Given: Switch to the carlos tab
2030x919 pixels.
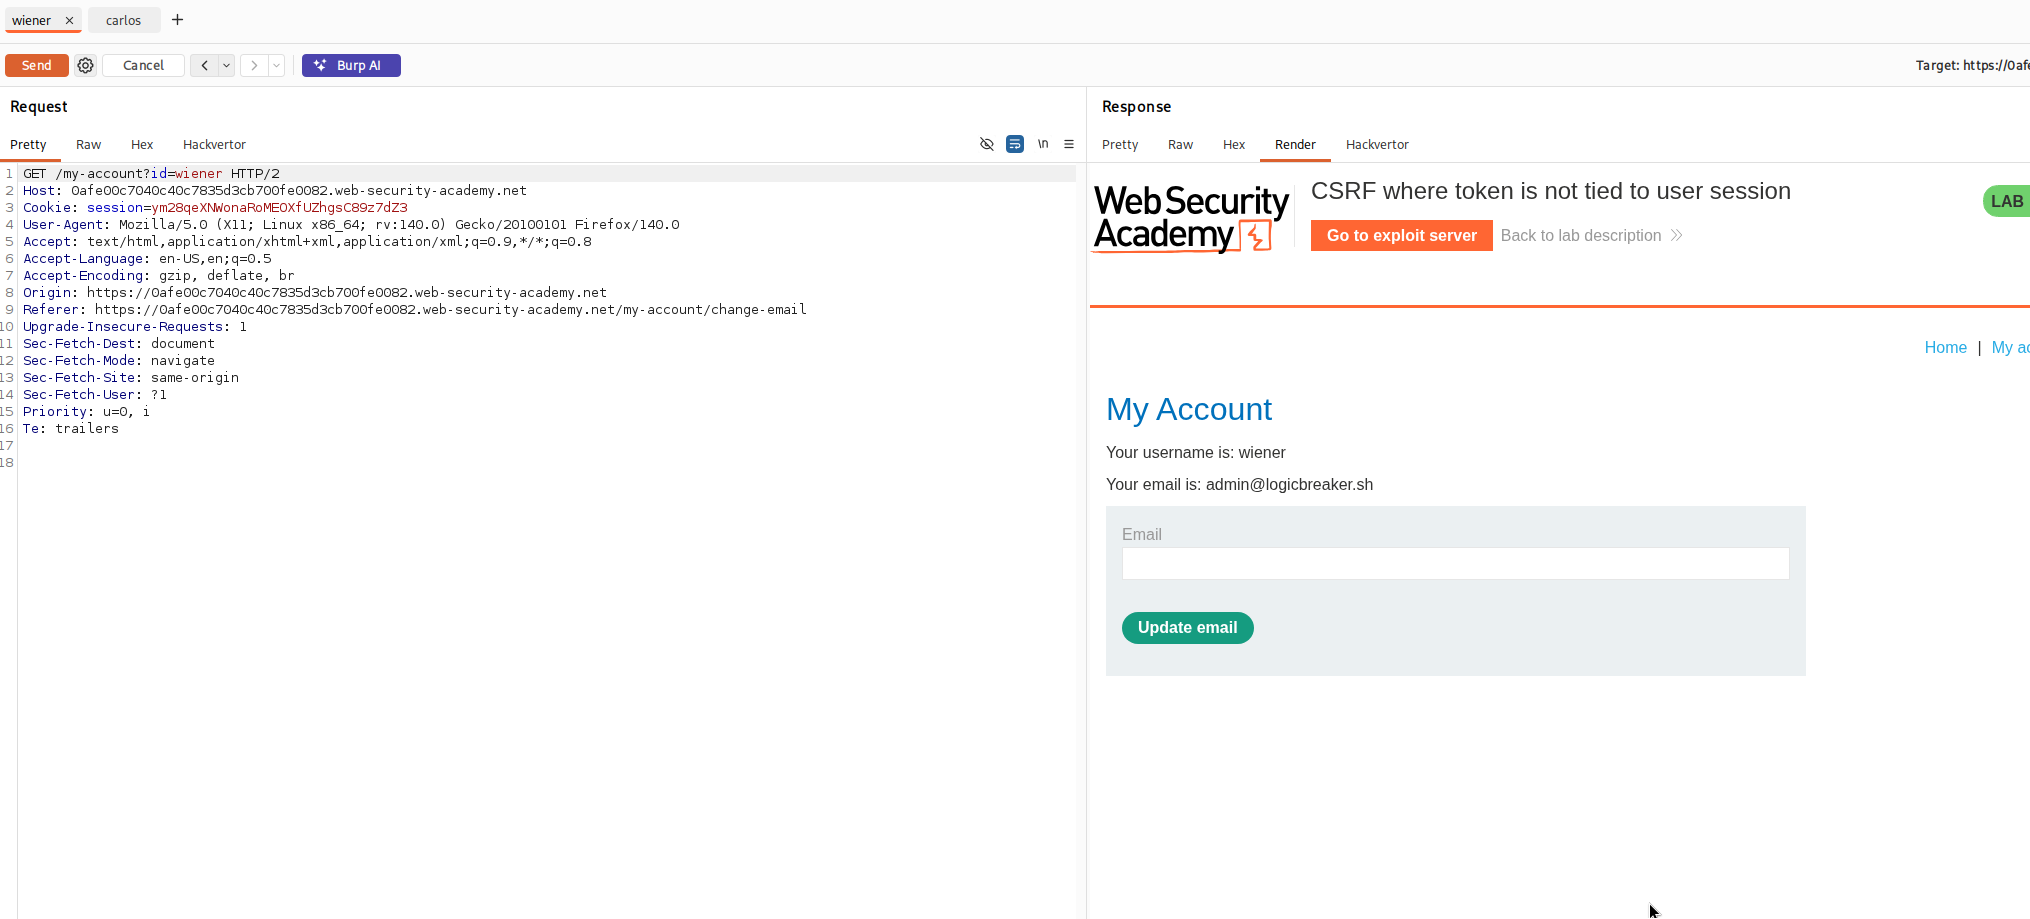Looking at the screenshot, I should 124,20.
